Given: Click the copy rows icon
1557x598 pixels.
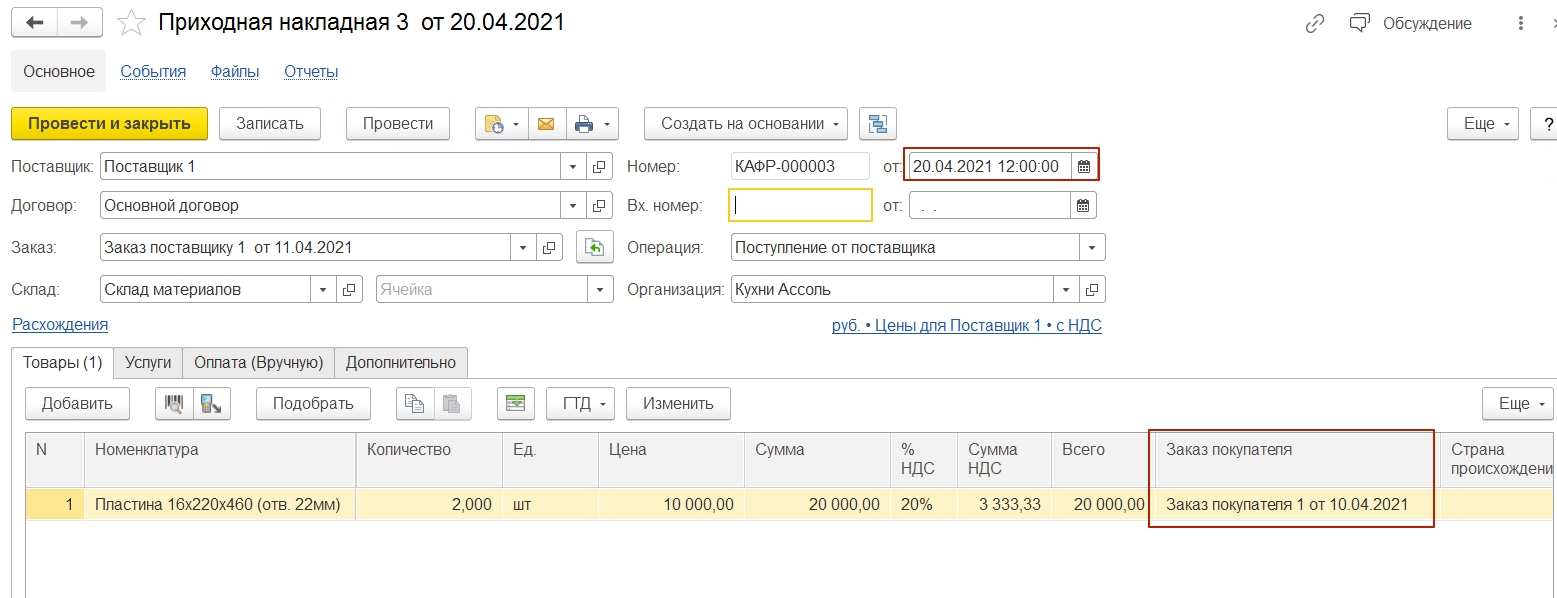Looking at the screenshot, I should coord(414,404).
